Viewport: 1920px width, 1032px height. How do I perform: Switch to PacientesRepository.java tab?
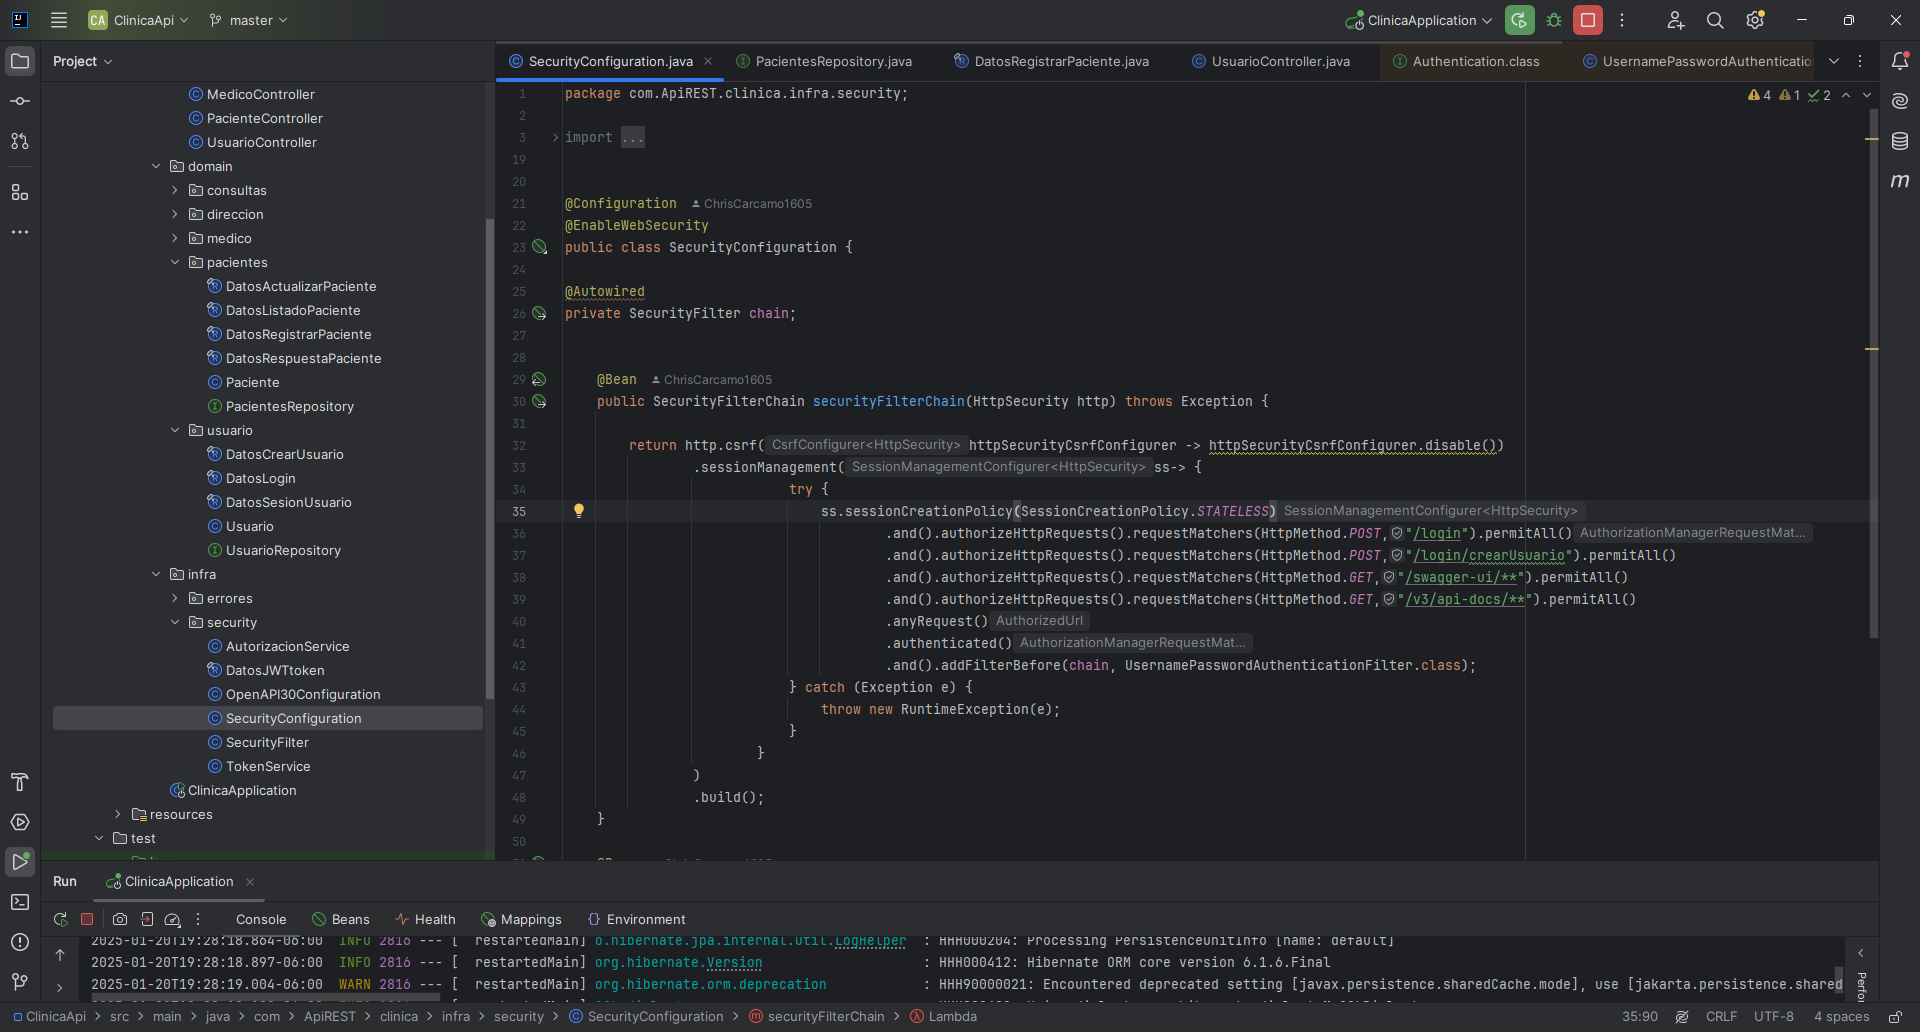tap(824, 61)
